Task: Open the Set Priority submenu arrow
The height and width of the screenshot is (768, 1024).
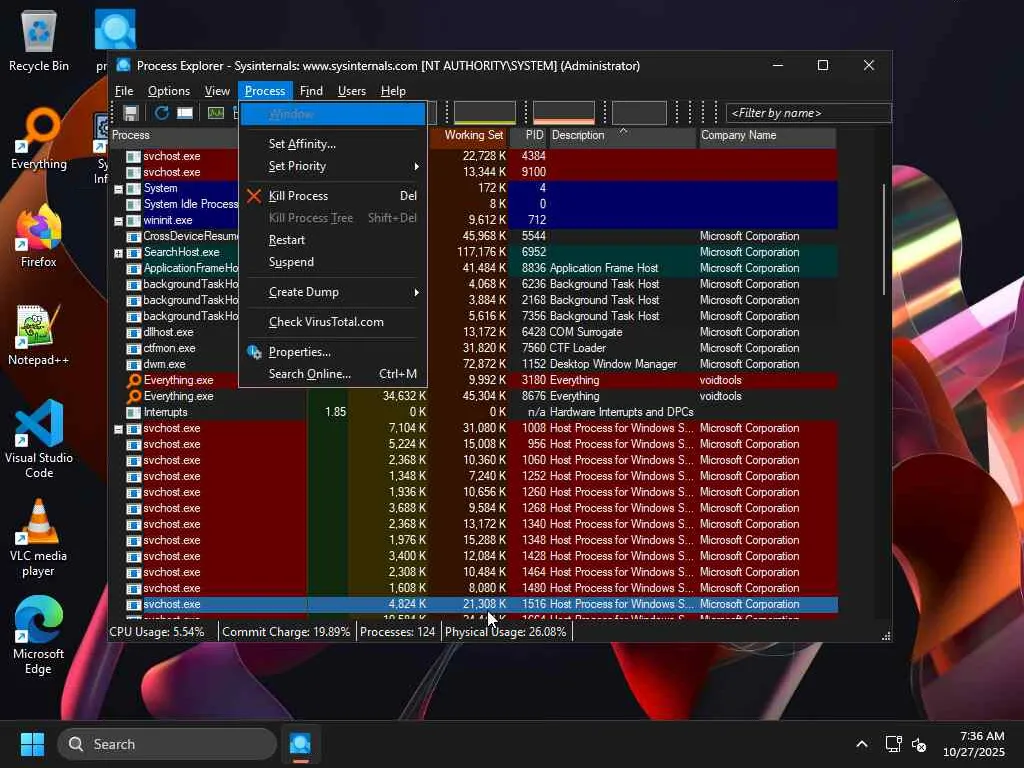Action: tap(416, 167)
